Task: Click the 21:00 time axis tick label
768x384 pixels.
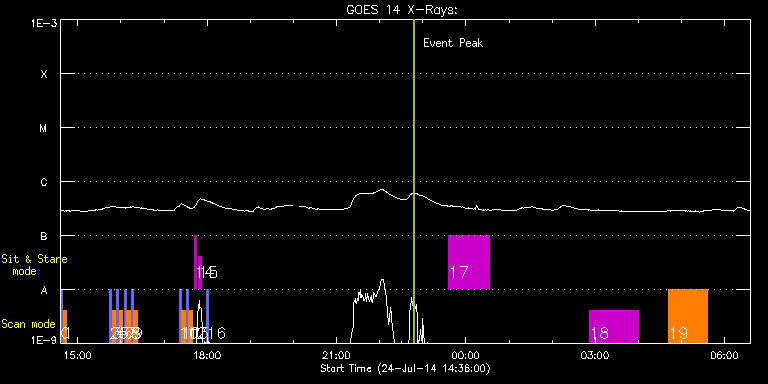Action: click(x=336, y=355)
